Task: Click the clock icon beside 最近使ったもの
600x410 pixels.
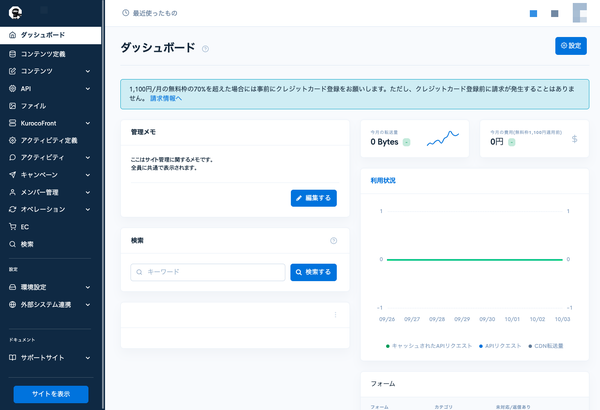Action: pyautogui.click(x=125, y=13)
